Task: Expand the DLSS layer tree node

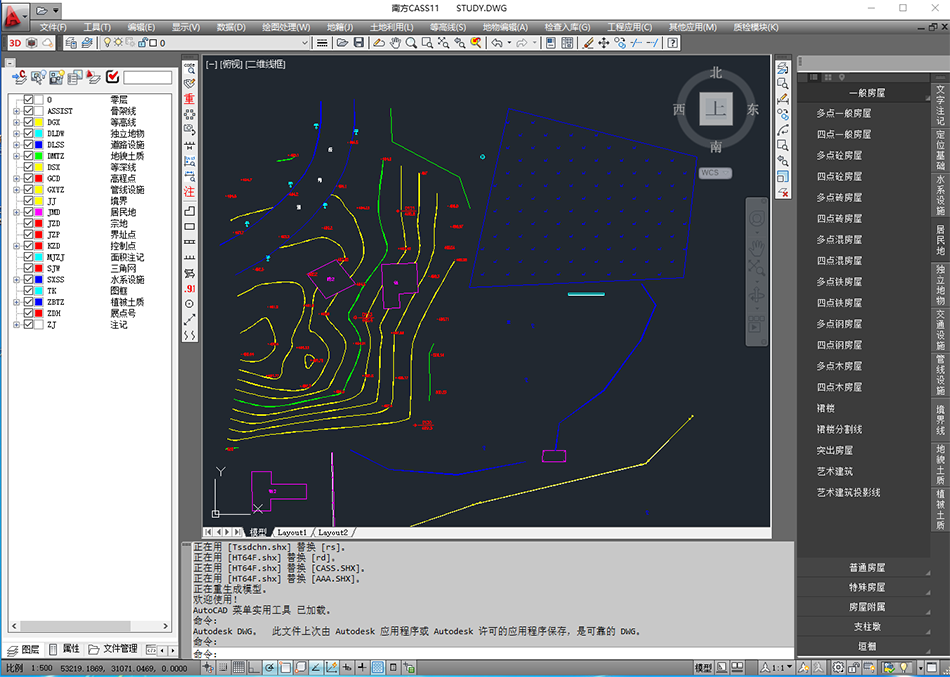Action: pos(16,145)
